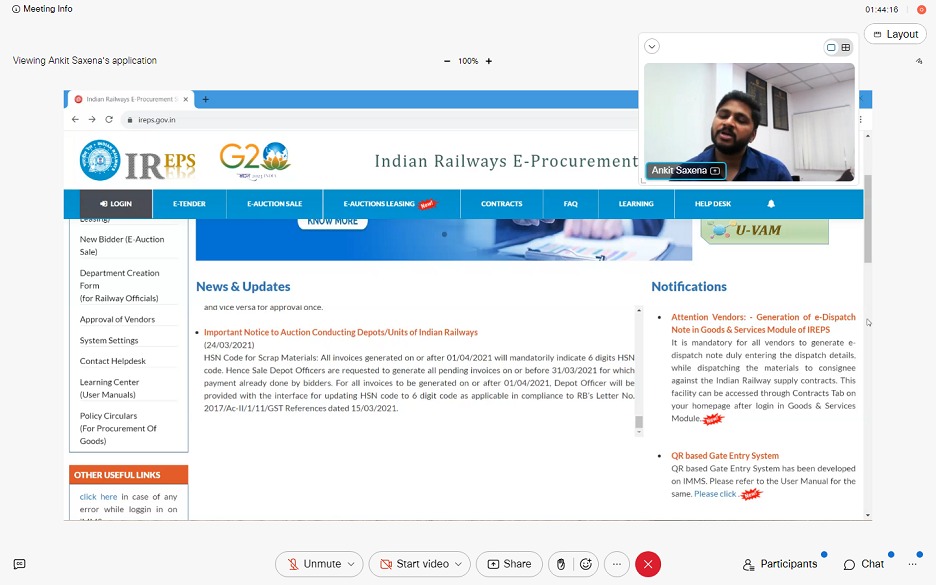936x585 pixels.
Task: Click the U-VAM banner
Action: click(765, 231)
